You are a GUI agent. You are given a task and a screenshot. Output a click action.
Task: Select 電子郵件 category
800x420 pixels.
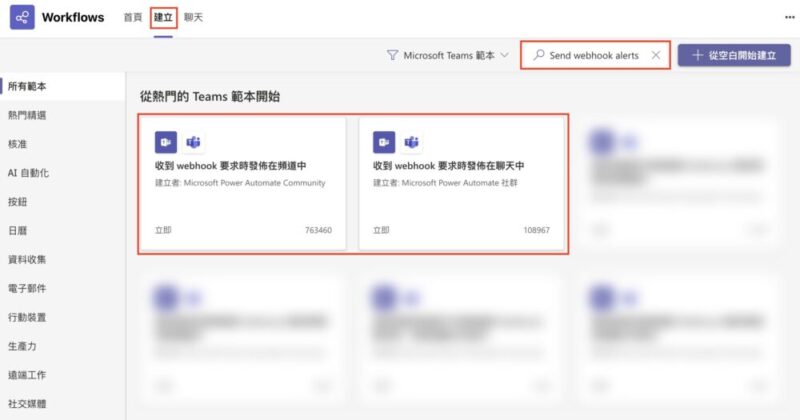pyautogui.click(x=62, y=288)
